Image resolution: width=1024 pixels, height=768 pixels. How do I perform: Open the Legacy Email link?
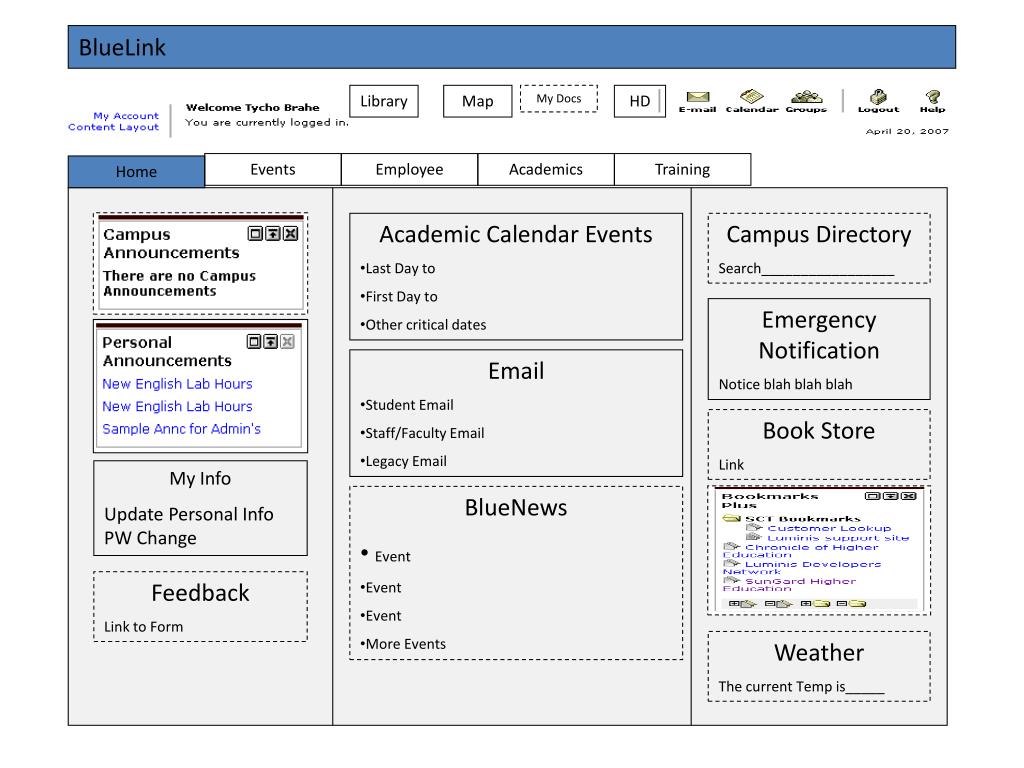coord(404,461)
